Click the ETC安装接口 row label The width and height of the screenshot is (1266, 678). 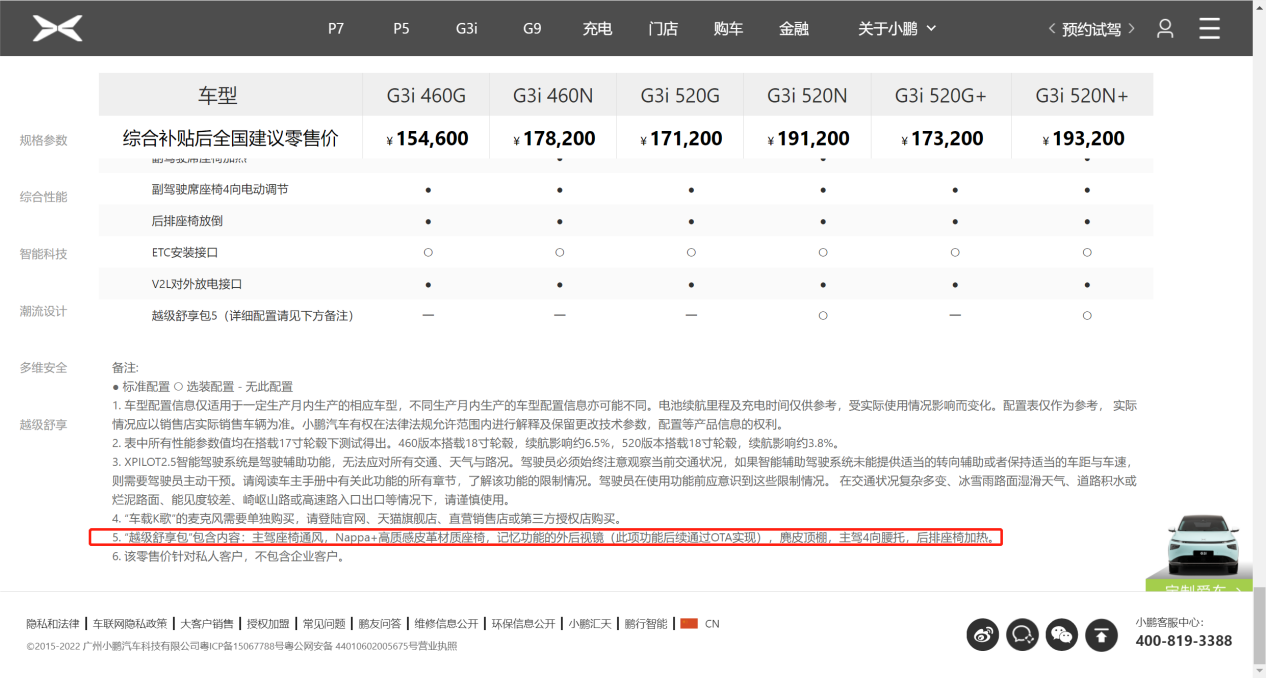(x=185, y=253)
